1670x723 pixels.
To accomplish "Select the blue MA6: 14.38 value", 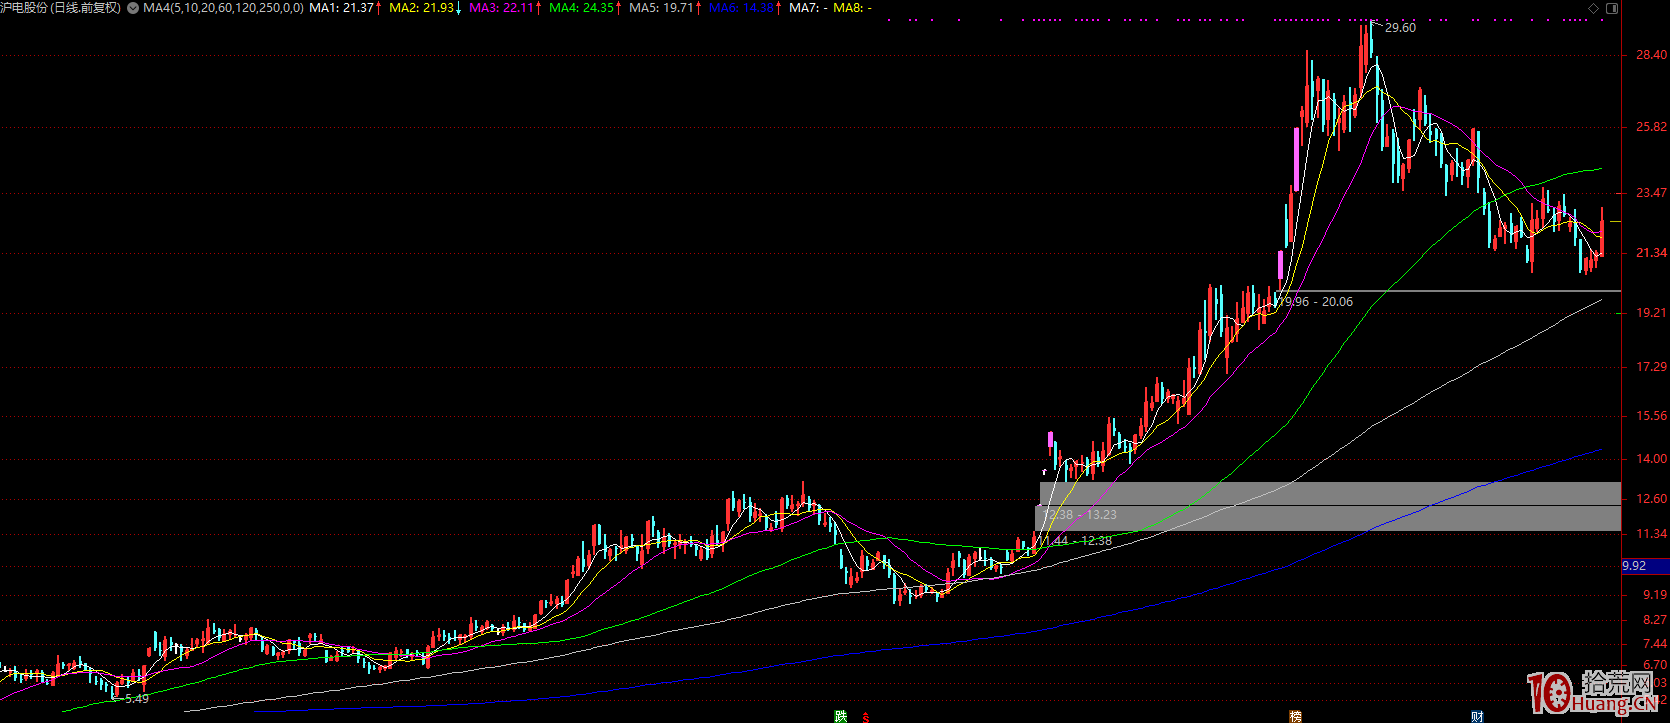I will [x=741, y=8].
